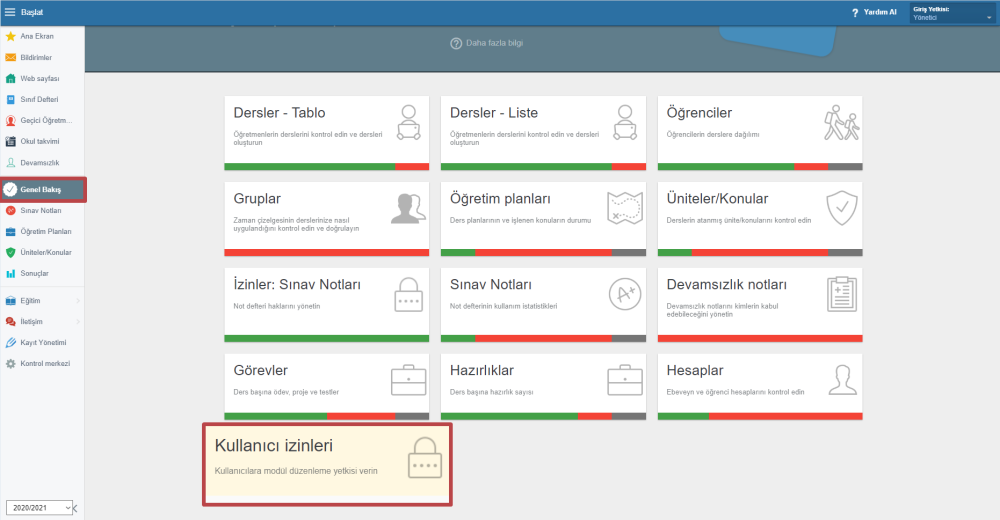Click the map icon on Öğretim planları card
This screenshot has width=1000, height=520.
pyautogui.click(x=625, y=209)
